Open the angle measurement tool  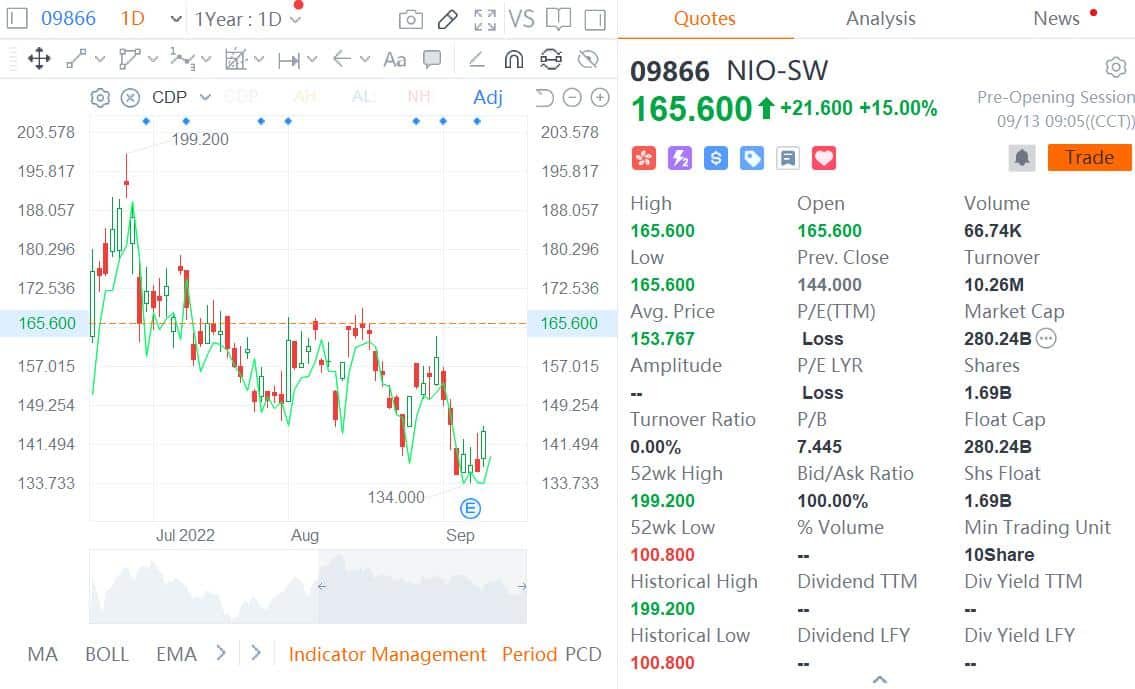pyautogui.click(x=476, y=59)
